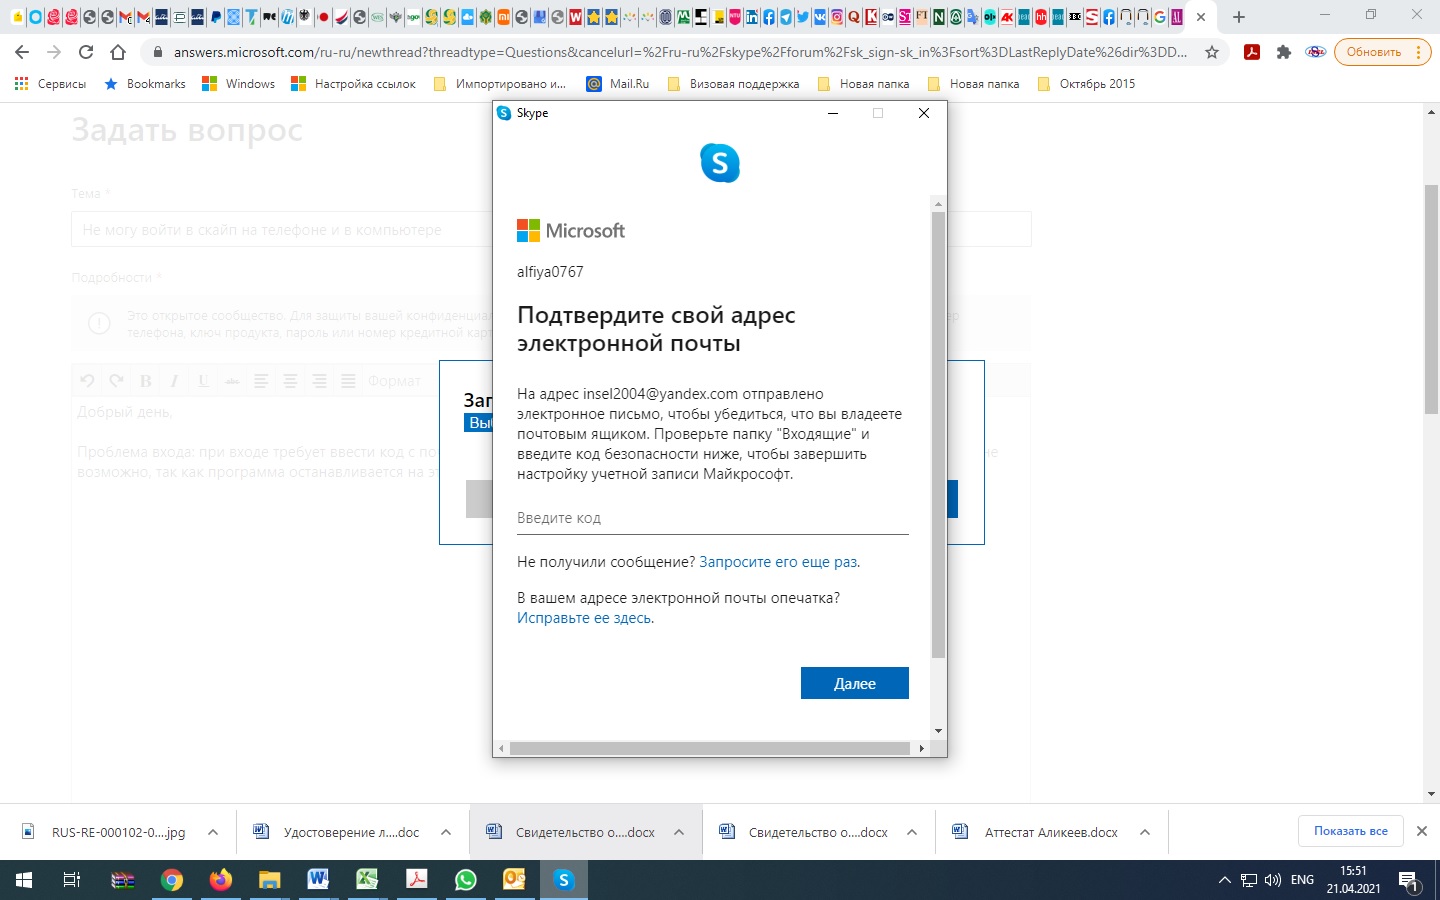The image size is (1440, 900).
Task: Open the Mail.Ru bookmark
Action: [x=618, y=84]
